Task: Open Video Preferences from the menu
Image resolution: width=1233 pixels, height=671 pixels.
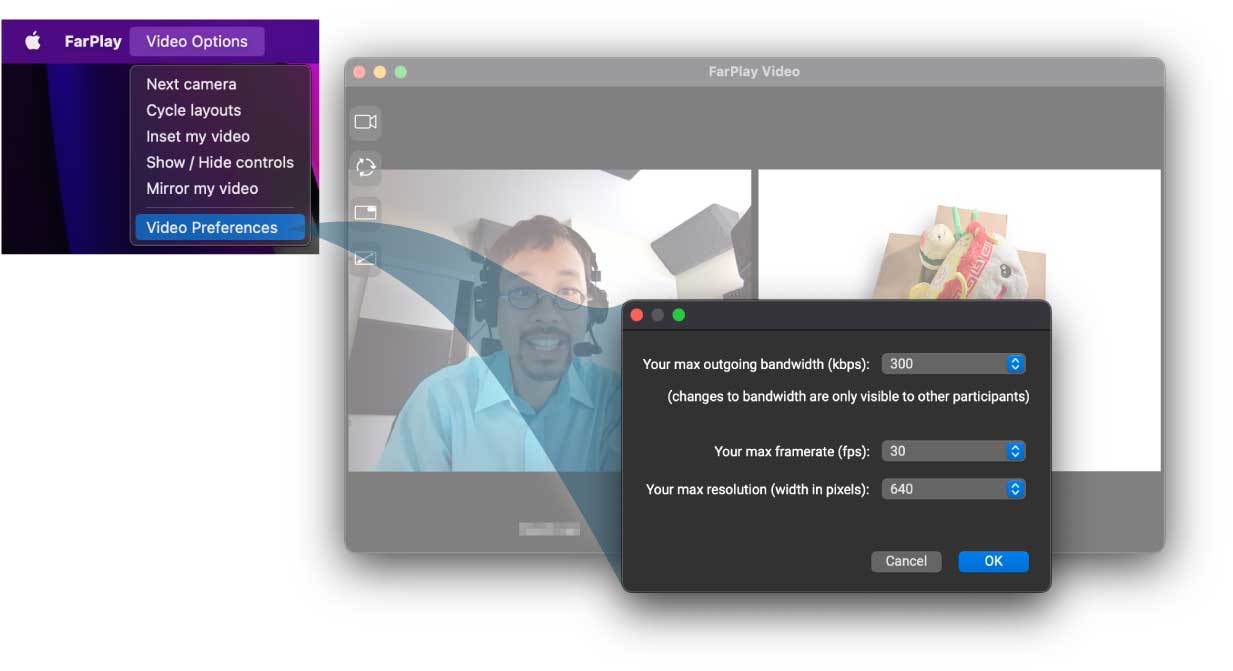Action: point(212,227)
